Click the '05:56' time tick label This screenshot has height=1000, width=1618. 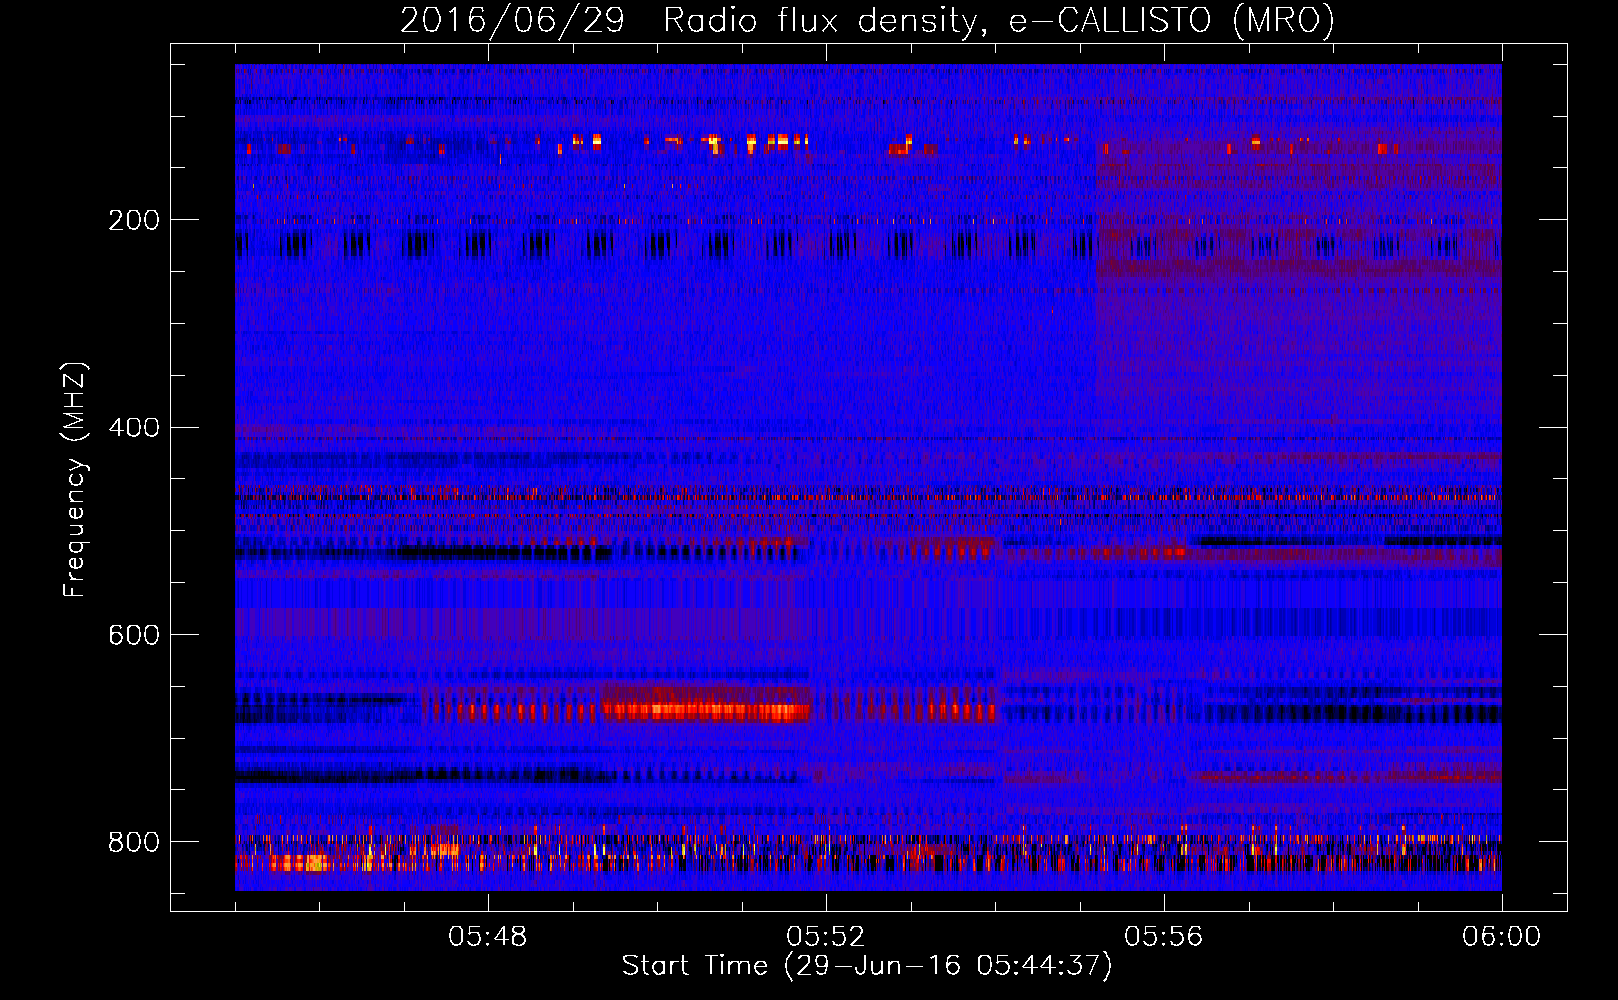tap(1164, 937)
